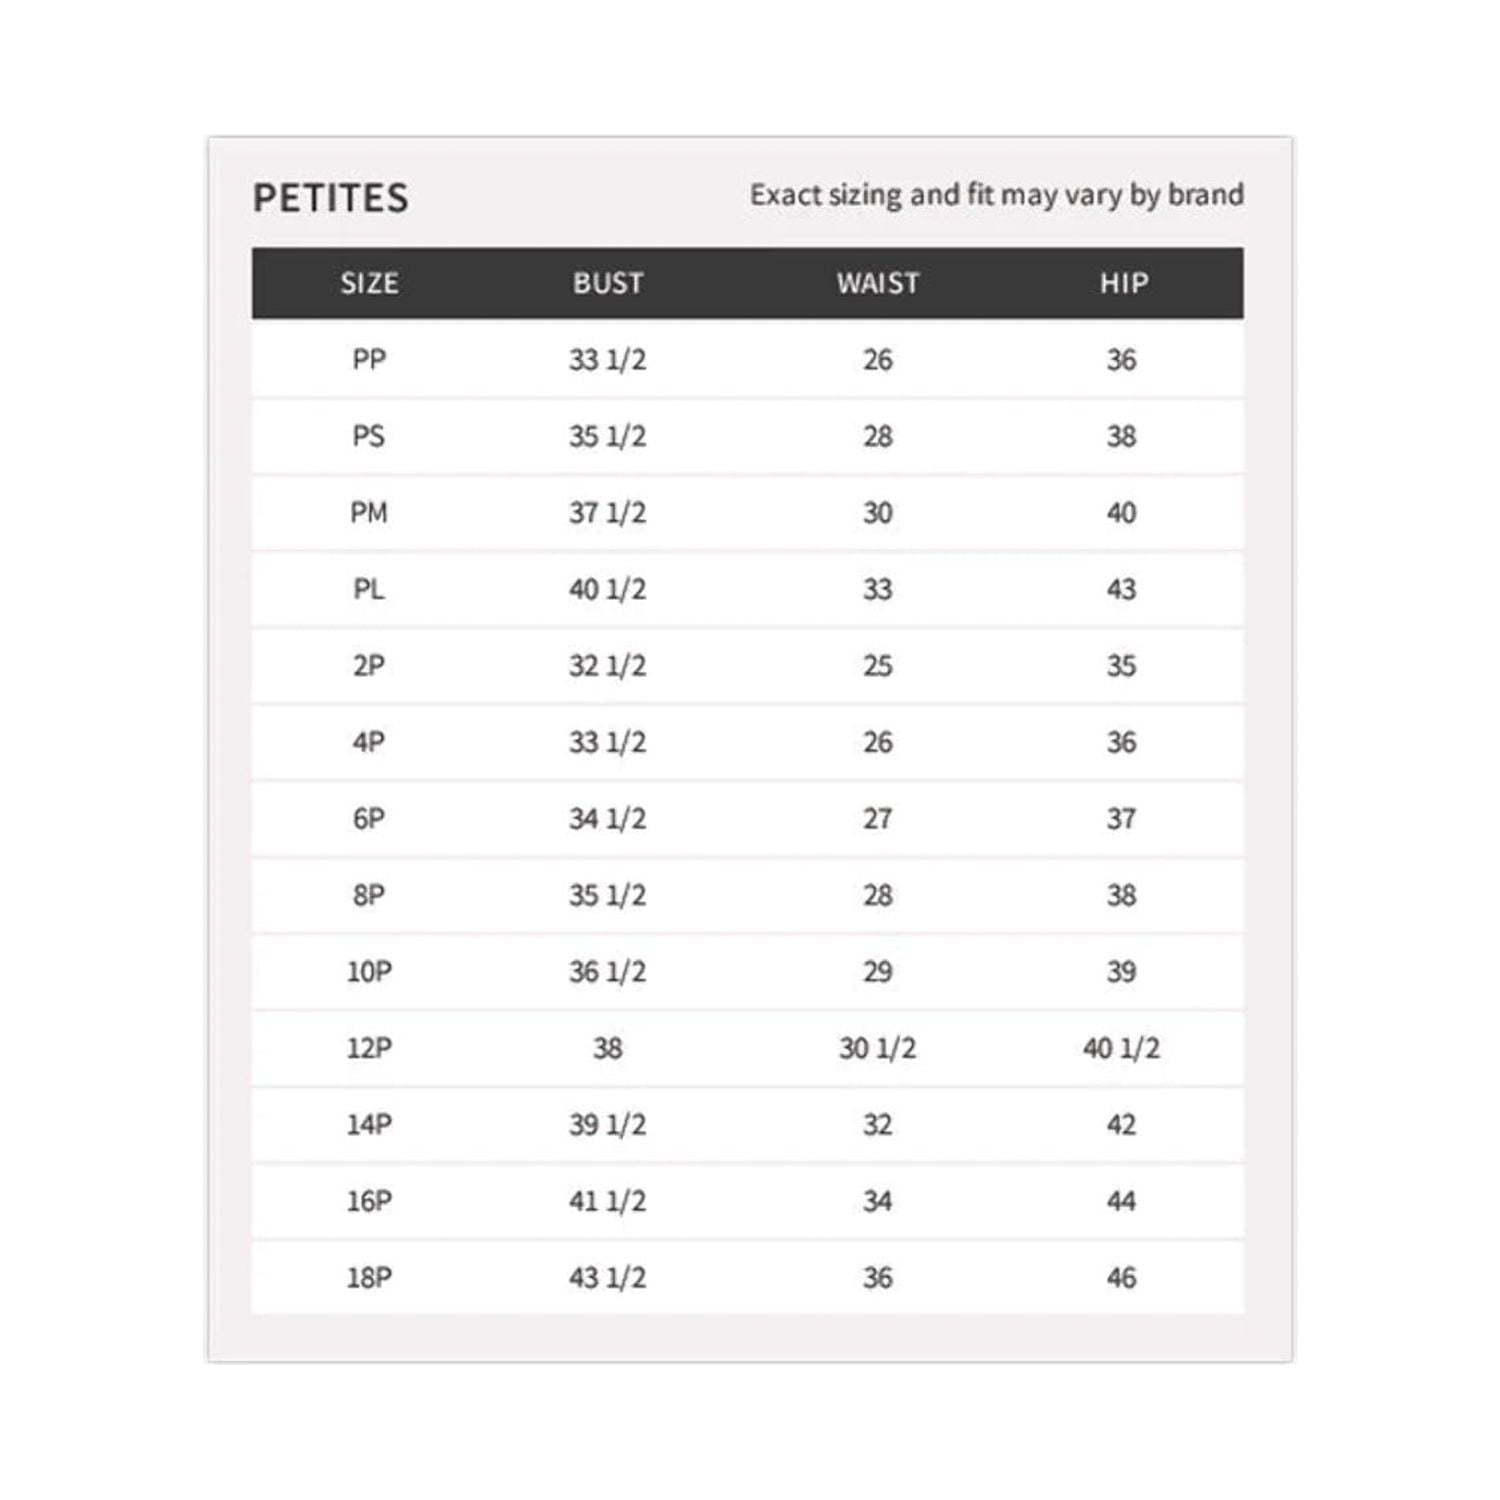Click the BUST column header
The image size is (1500, 1500).
click(x=608, y=283)
